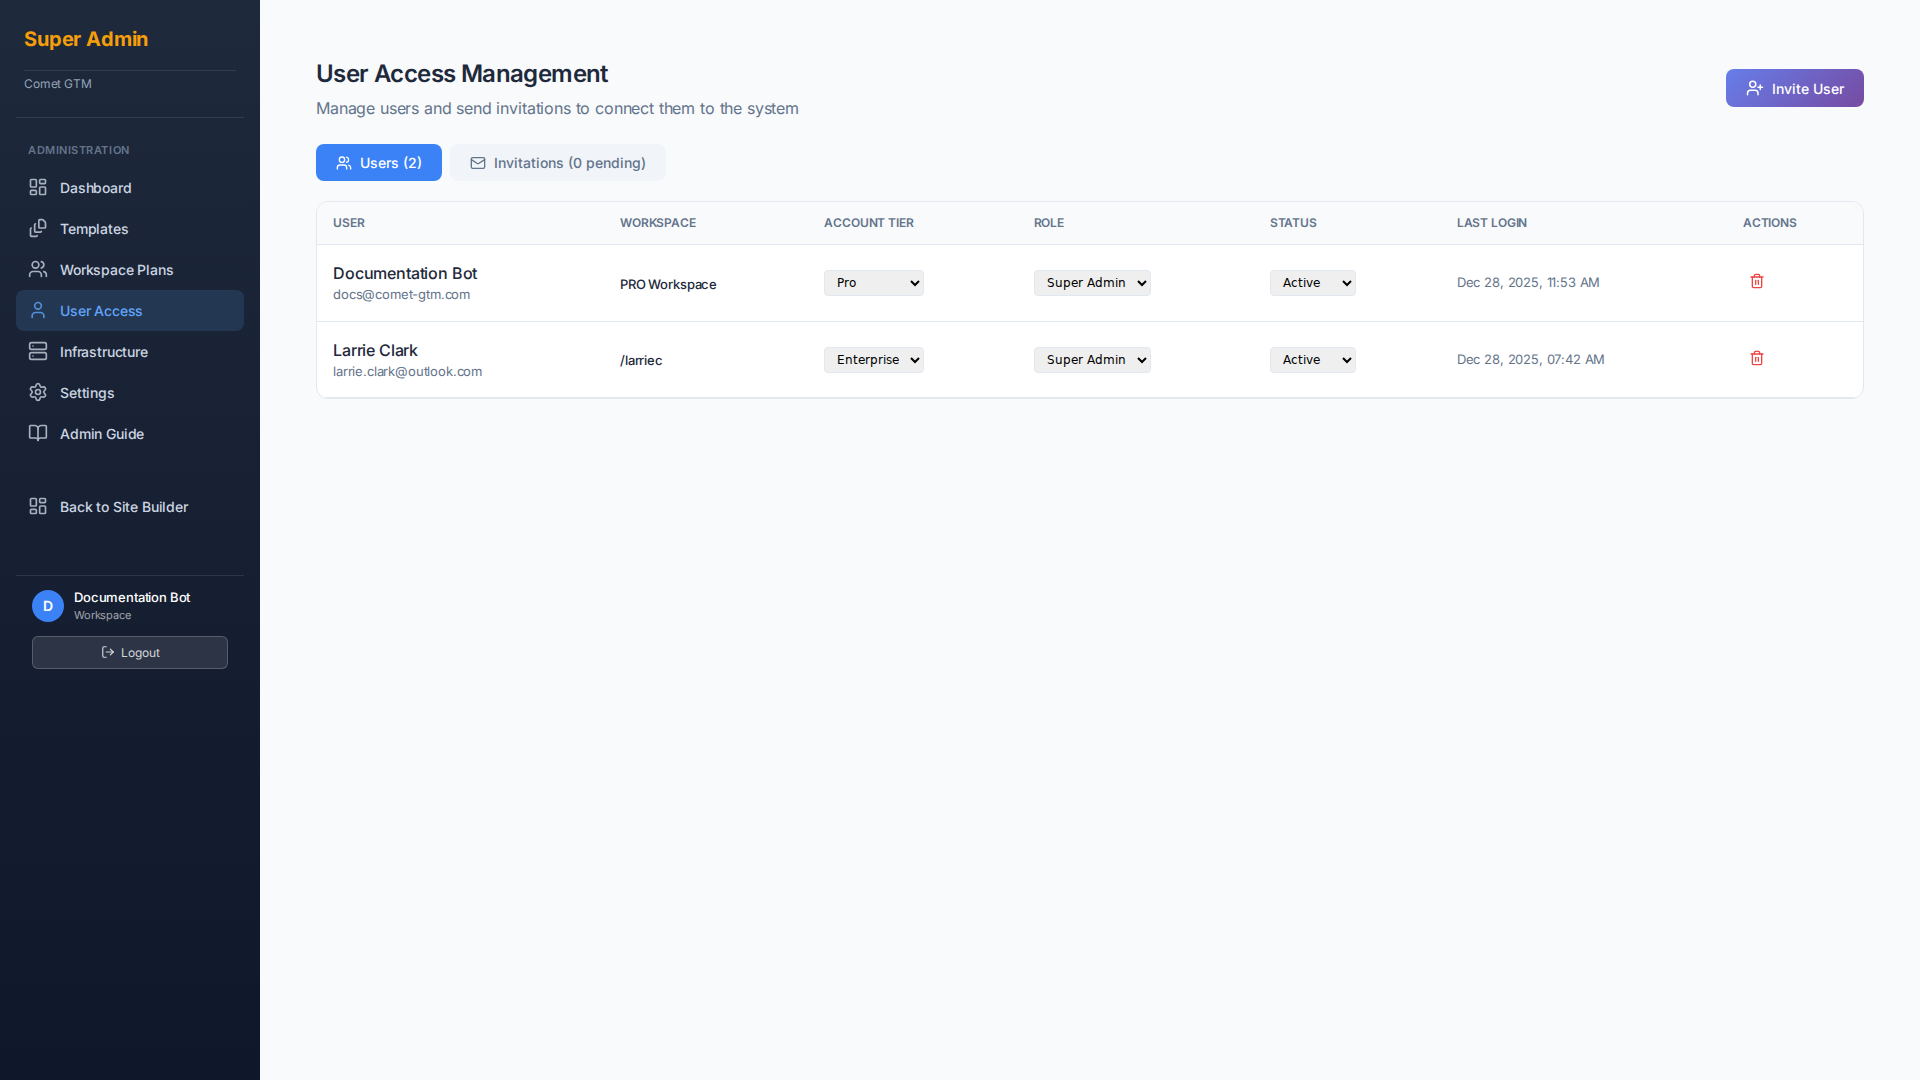Screen dimensions: 1920x1080
Task: Open the Dashboard from the sidebar
Action: tap(95, 188)
